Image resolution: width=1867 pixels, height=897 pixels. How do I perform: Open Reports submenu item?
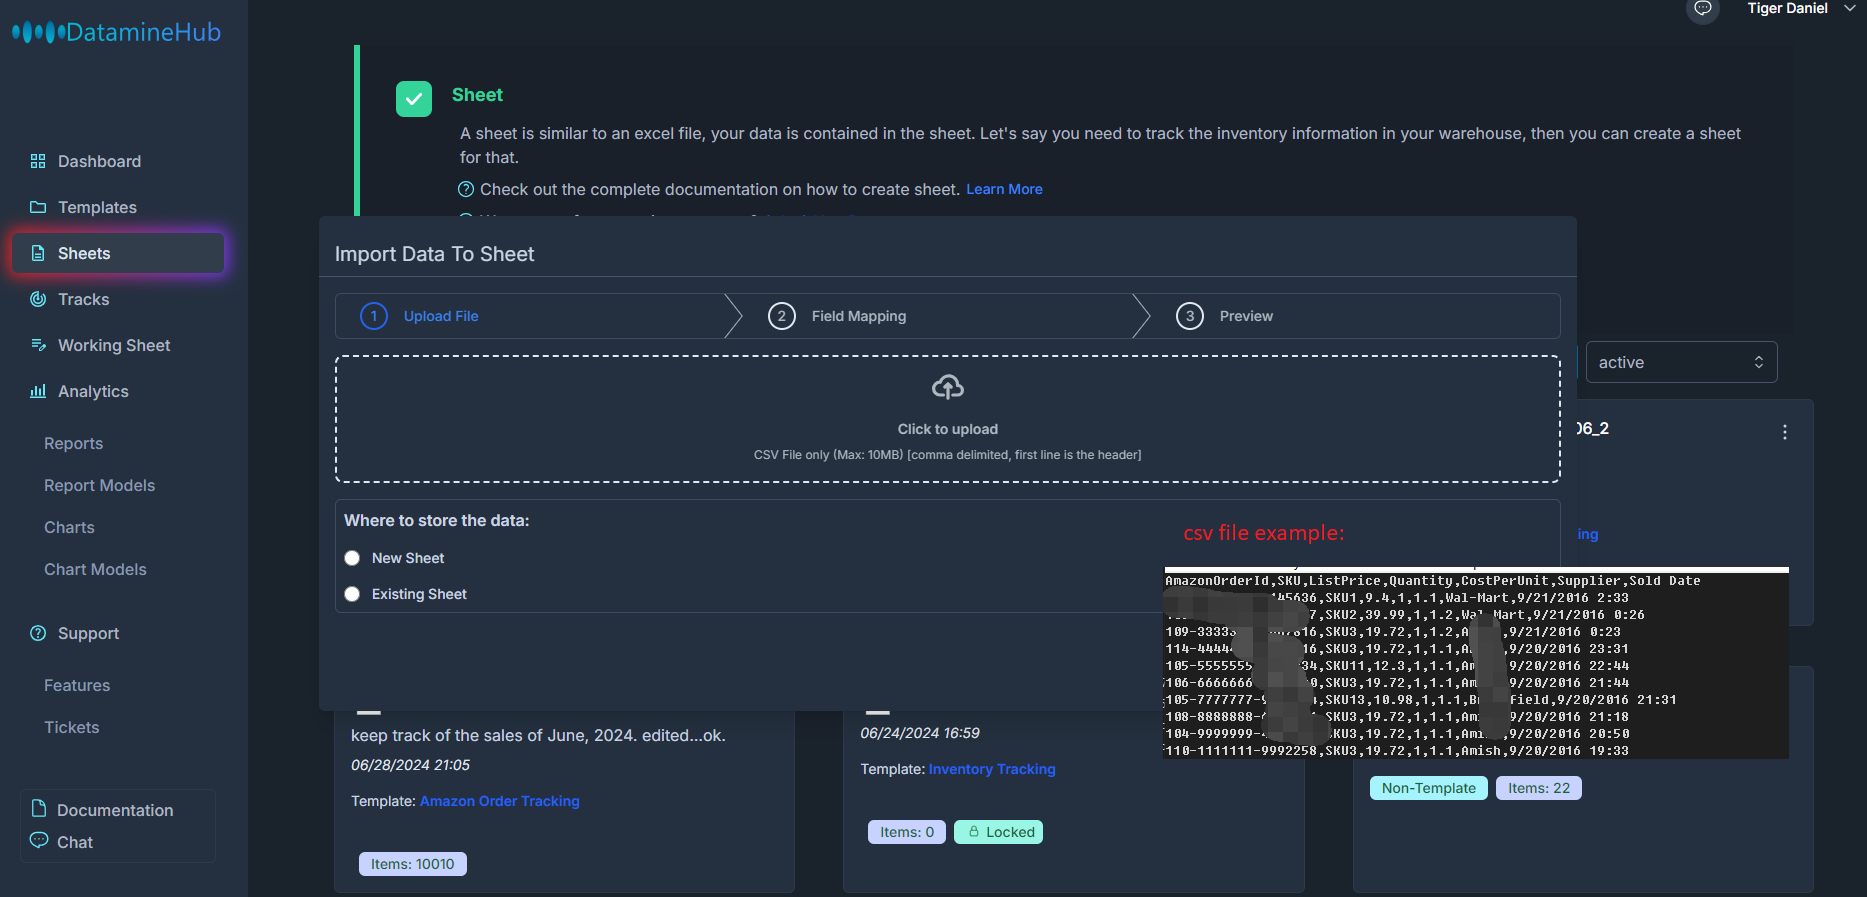tap(73, 443)
